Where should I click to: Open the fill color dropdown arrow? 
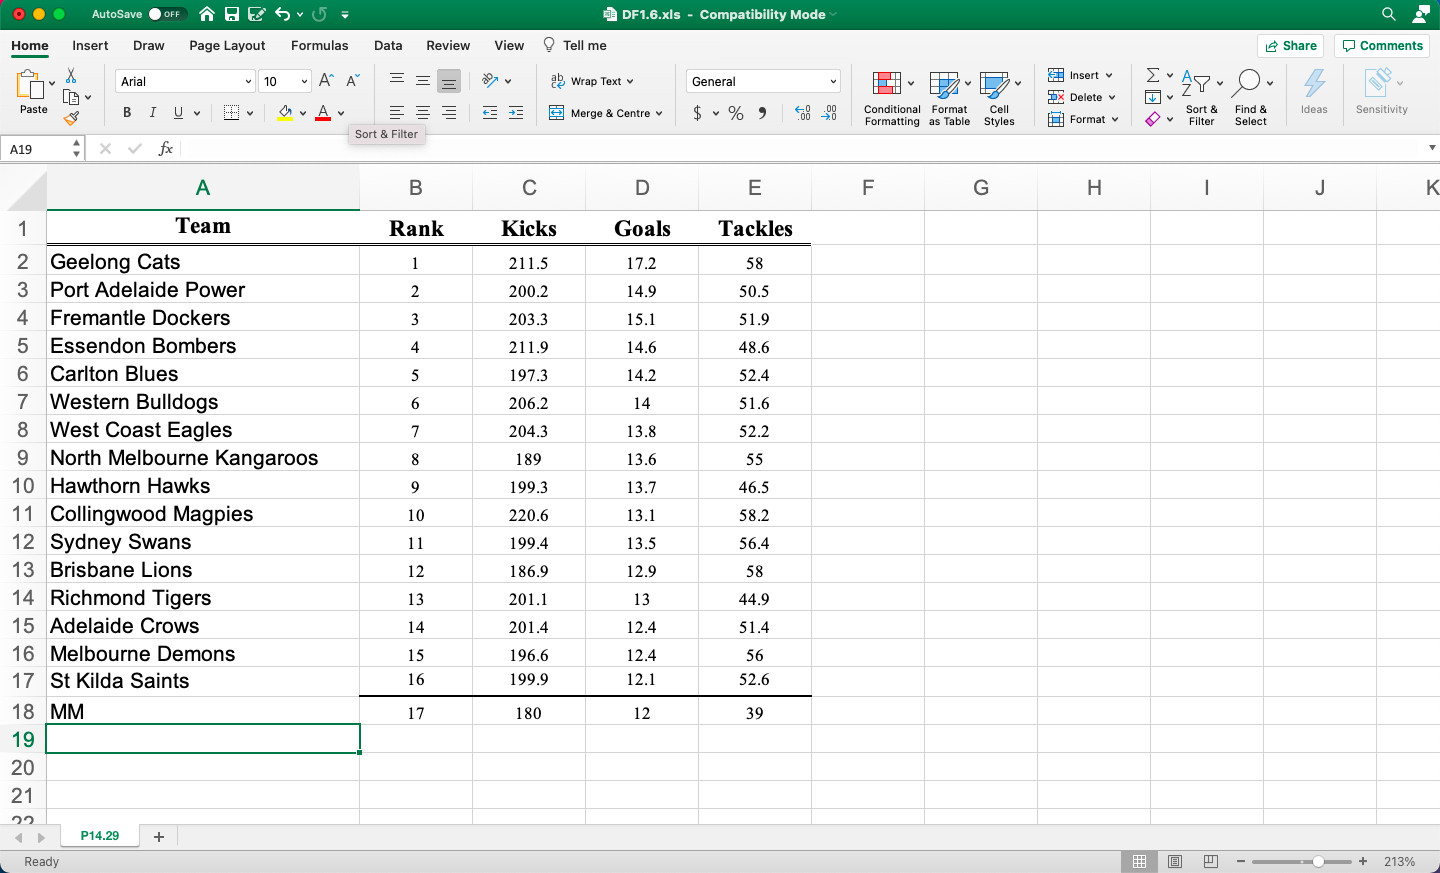point(302,113)
